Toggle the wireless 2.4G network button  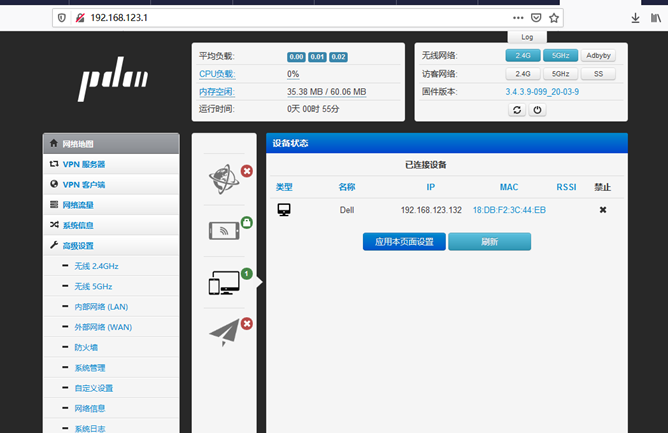(523, 55)
